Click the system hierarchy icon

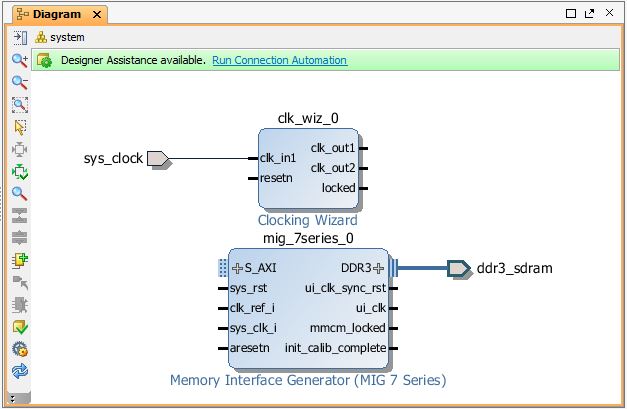tap(41, 37)
